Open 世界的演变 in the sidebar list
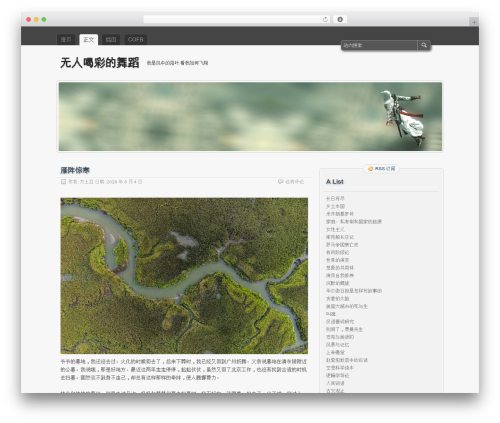 click(337, 260)
